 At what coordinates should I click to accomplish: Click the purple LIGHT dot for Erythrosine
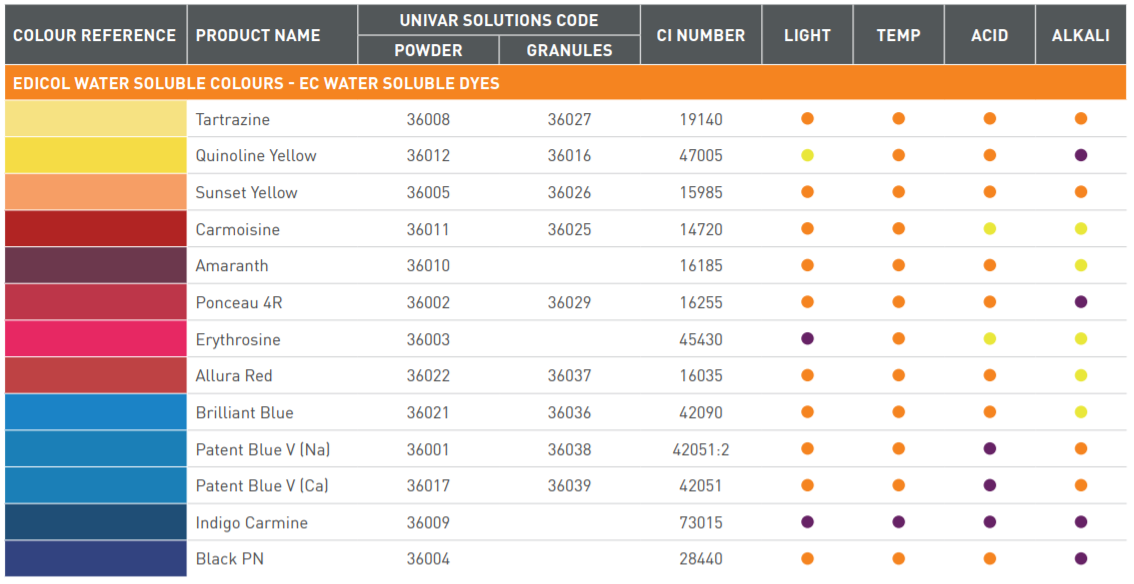pyautogui.click(x=807, y=338)
